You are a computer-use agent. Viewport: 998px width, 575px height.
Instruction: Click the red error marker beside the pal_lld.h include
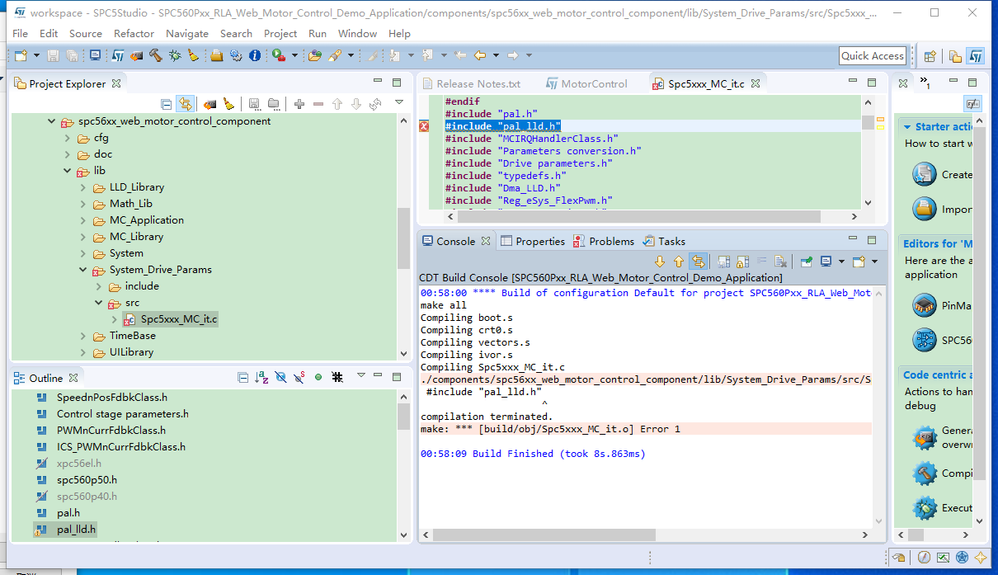[424, 126]
